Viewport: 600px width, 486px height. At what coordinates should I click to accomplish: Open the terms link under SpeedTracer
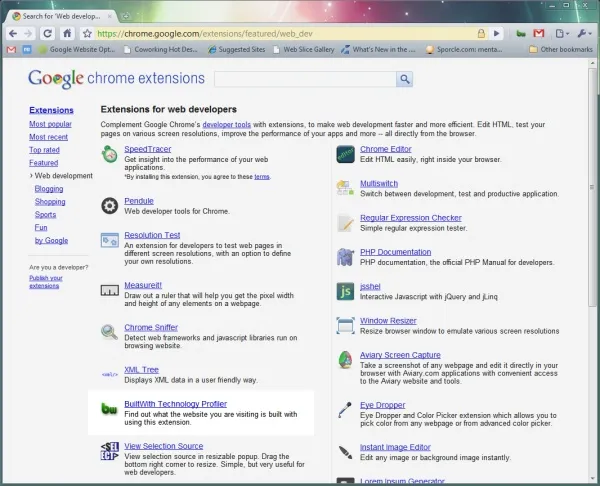(262, 177)
